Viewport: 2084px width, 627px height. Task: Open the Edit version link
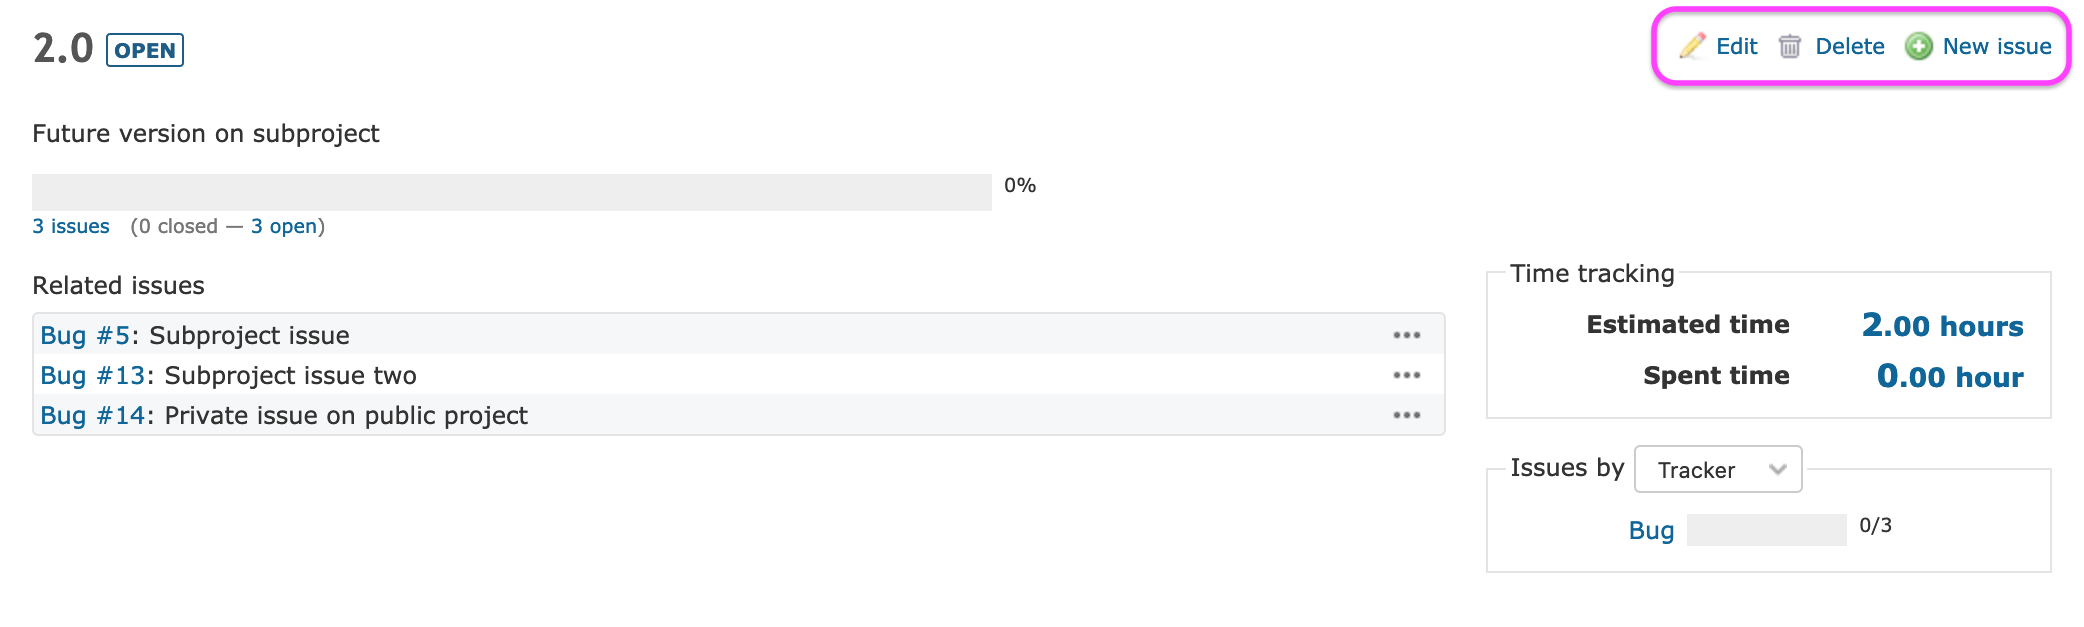tap(1737, 46)
